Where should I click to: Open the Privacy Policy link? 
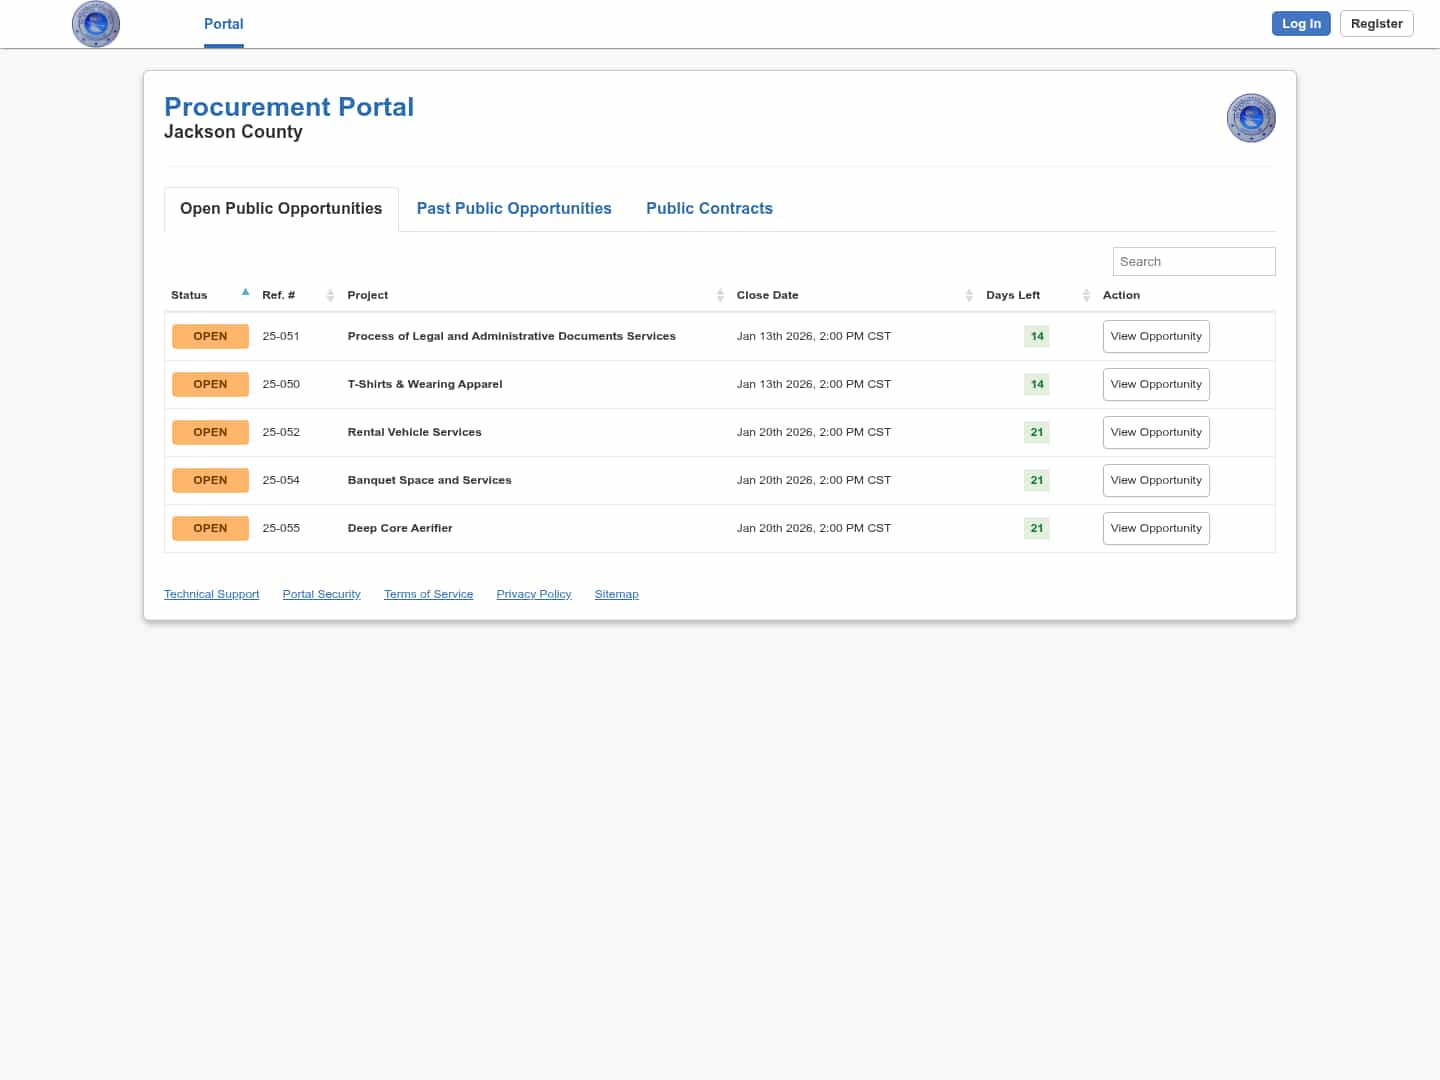(534, 594)
